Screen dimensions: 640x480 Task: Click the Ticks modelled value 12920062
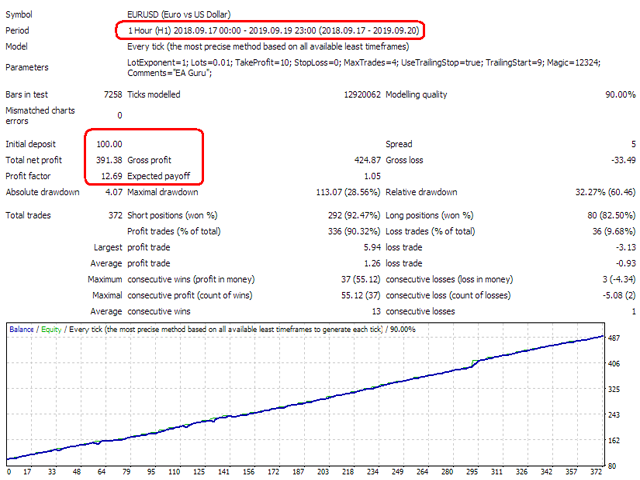click(362, 95)
